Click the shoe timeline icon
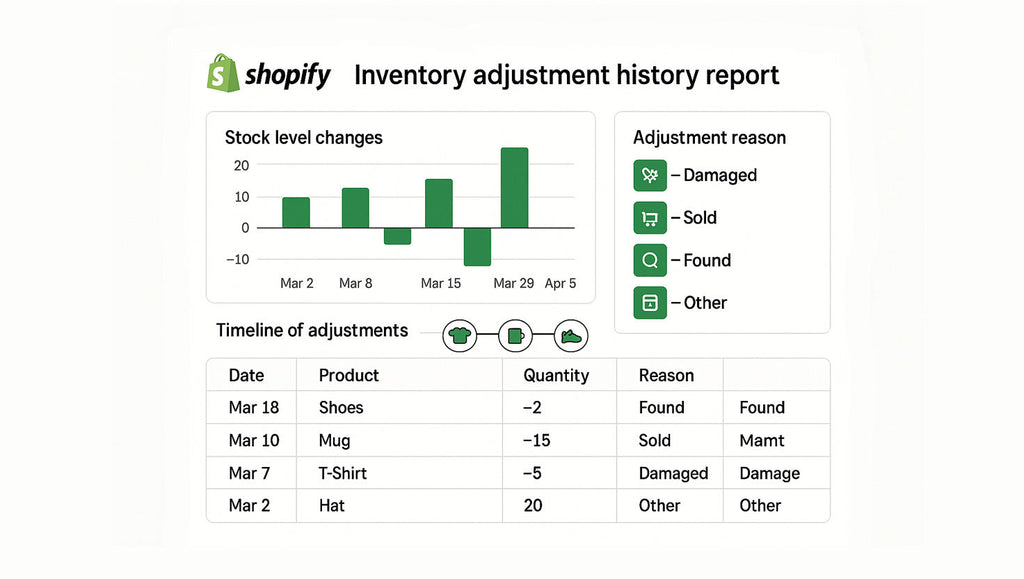This screenshot has width=1024, height=579. (x=571, y=335)
